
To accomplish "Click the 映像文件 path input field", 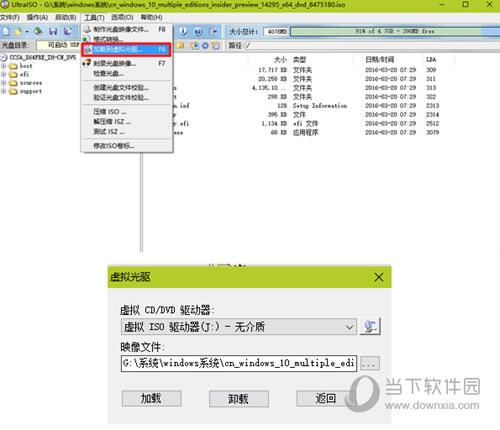I will [x=239, y=363].
